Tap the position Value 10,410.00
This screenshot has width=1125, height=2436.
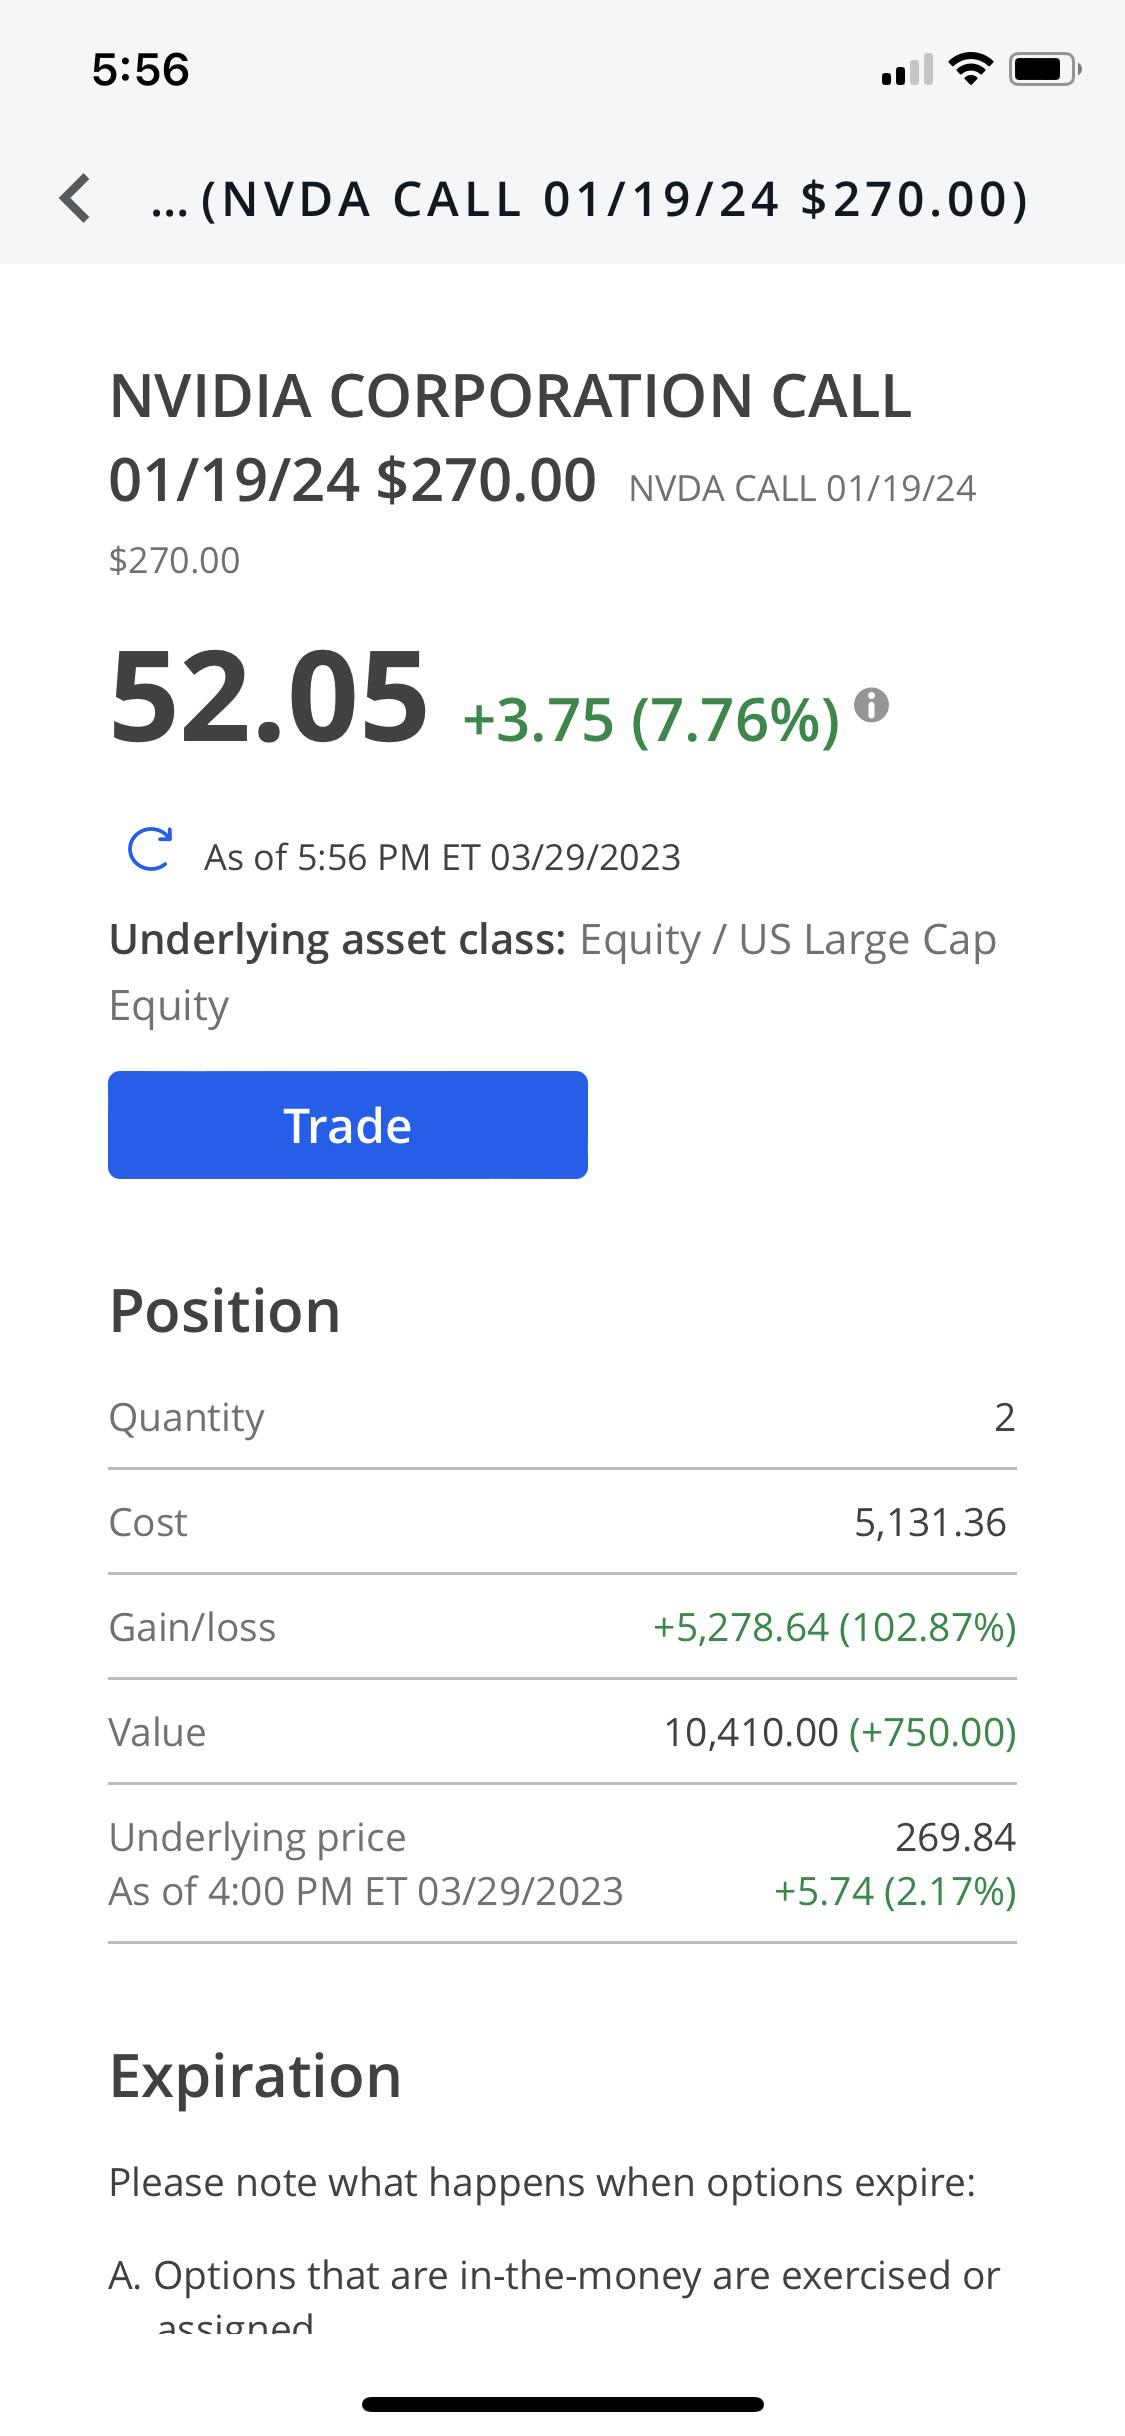751,1732
